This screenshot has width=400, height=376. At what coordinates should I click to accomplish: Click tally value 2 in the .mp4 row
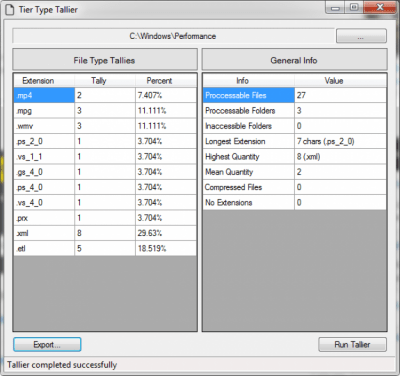(x=105, y=95)
